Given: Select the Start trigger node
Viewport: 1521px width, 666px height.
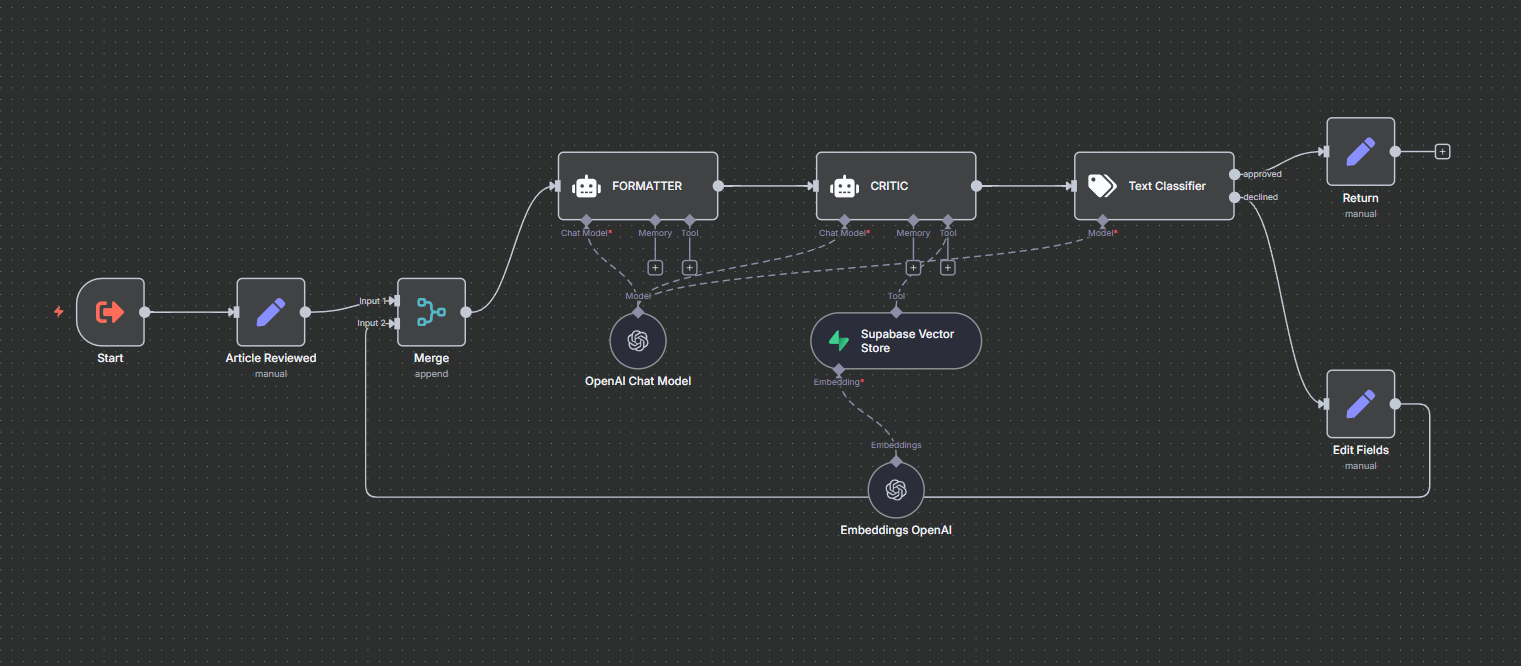Looking at the screenshot, I should [x=110, y=312].
